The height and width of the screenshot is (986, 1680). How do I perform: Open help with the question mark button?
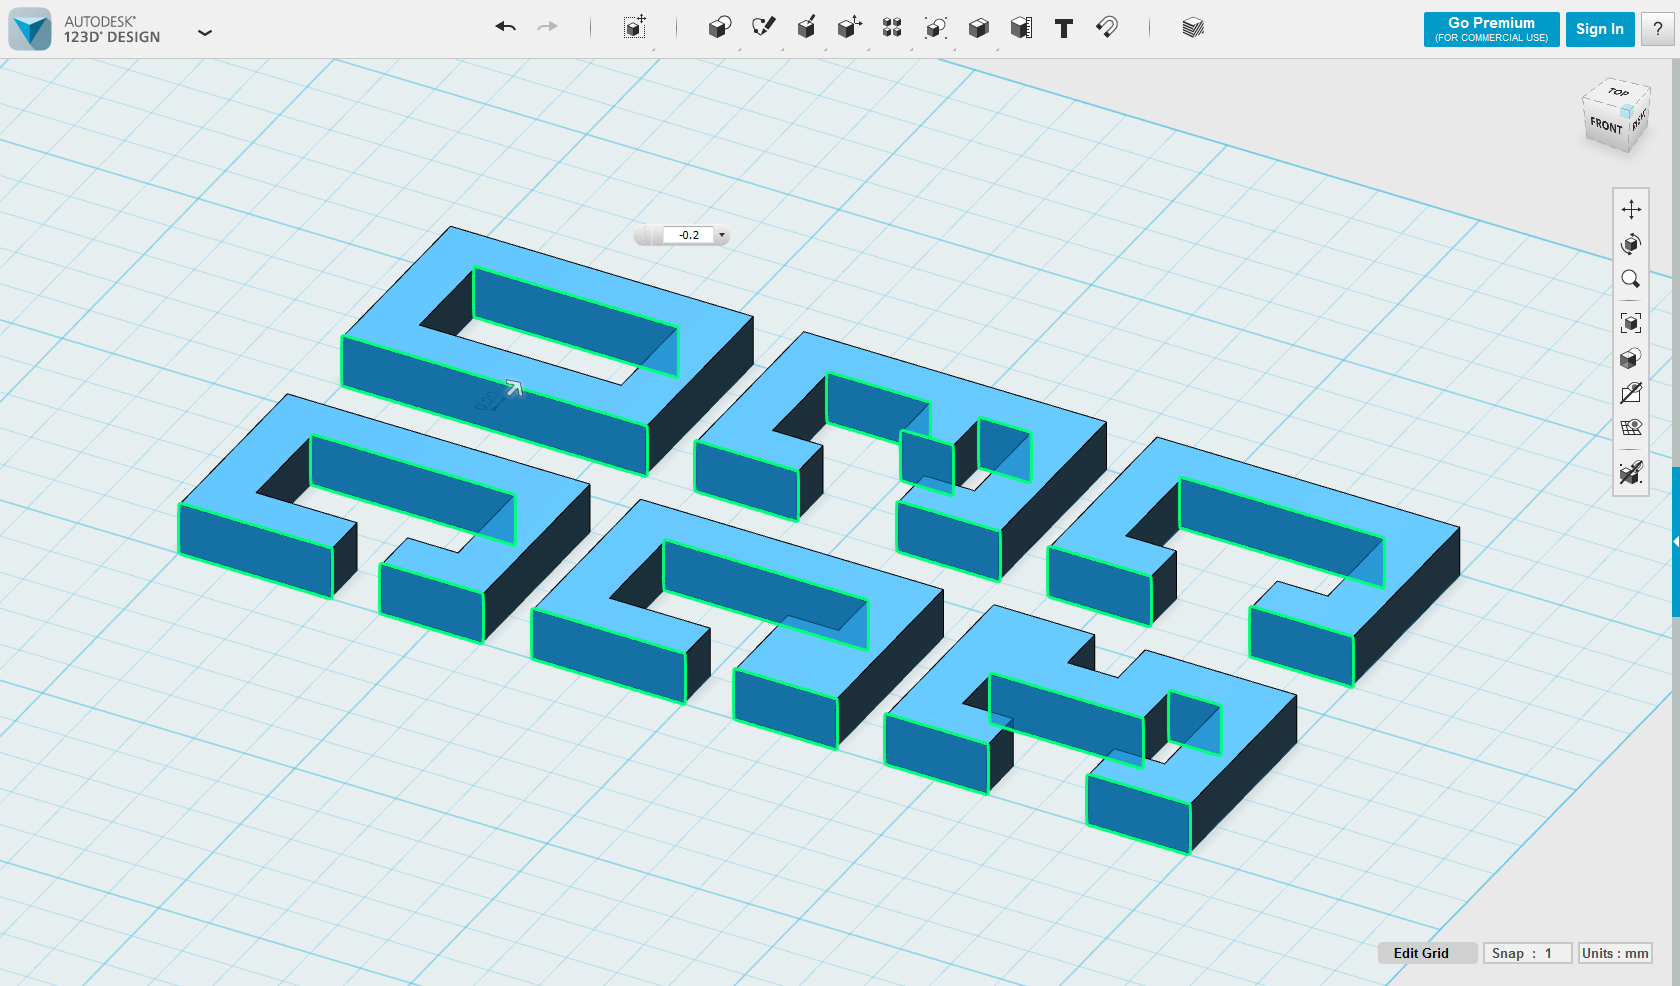1658,29
